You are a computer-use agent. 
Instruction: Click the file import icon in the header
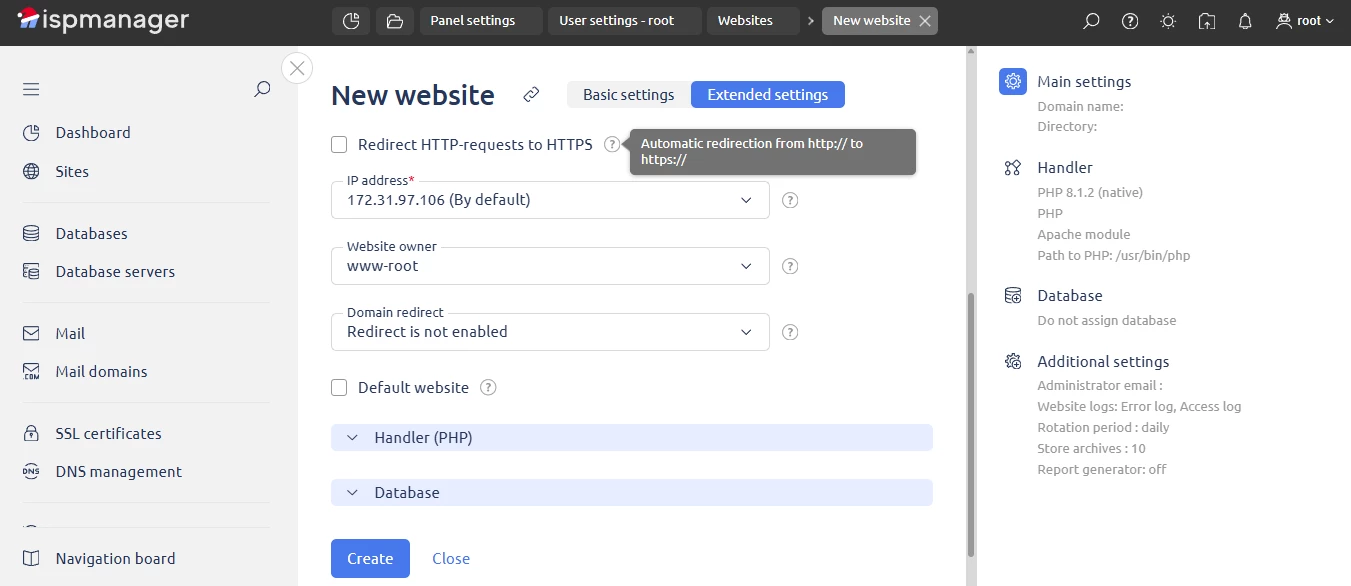tap(1206, 20)
